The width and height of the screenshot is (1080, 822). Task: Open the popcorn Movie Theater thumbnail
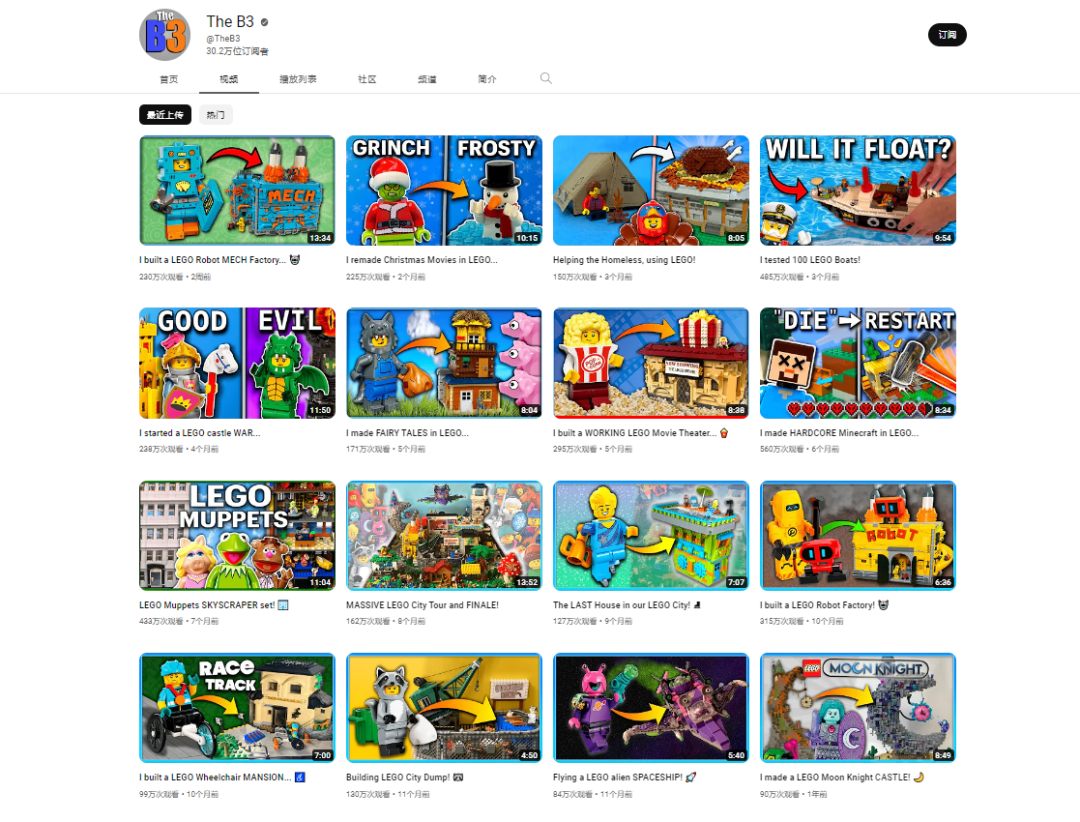(x=651, y=363)
